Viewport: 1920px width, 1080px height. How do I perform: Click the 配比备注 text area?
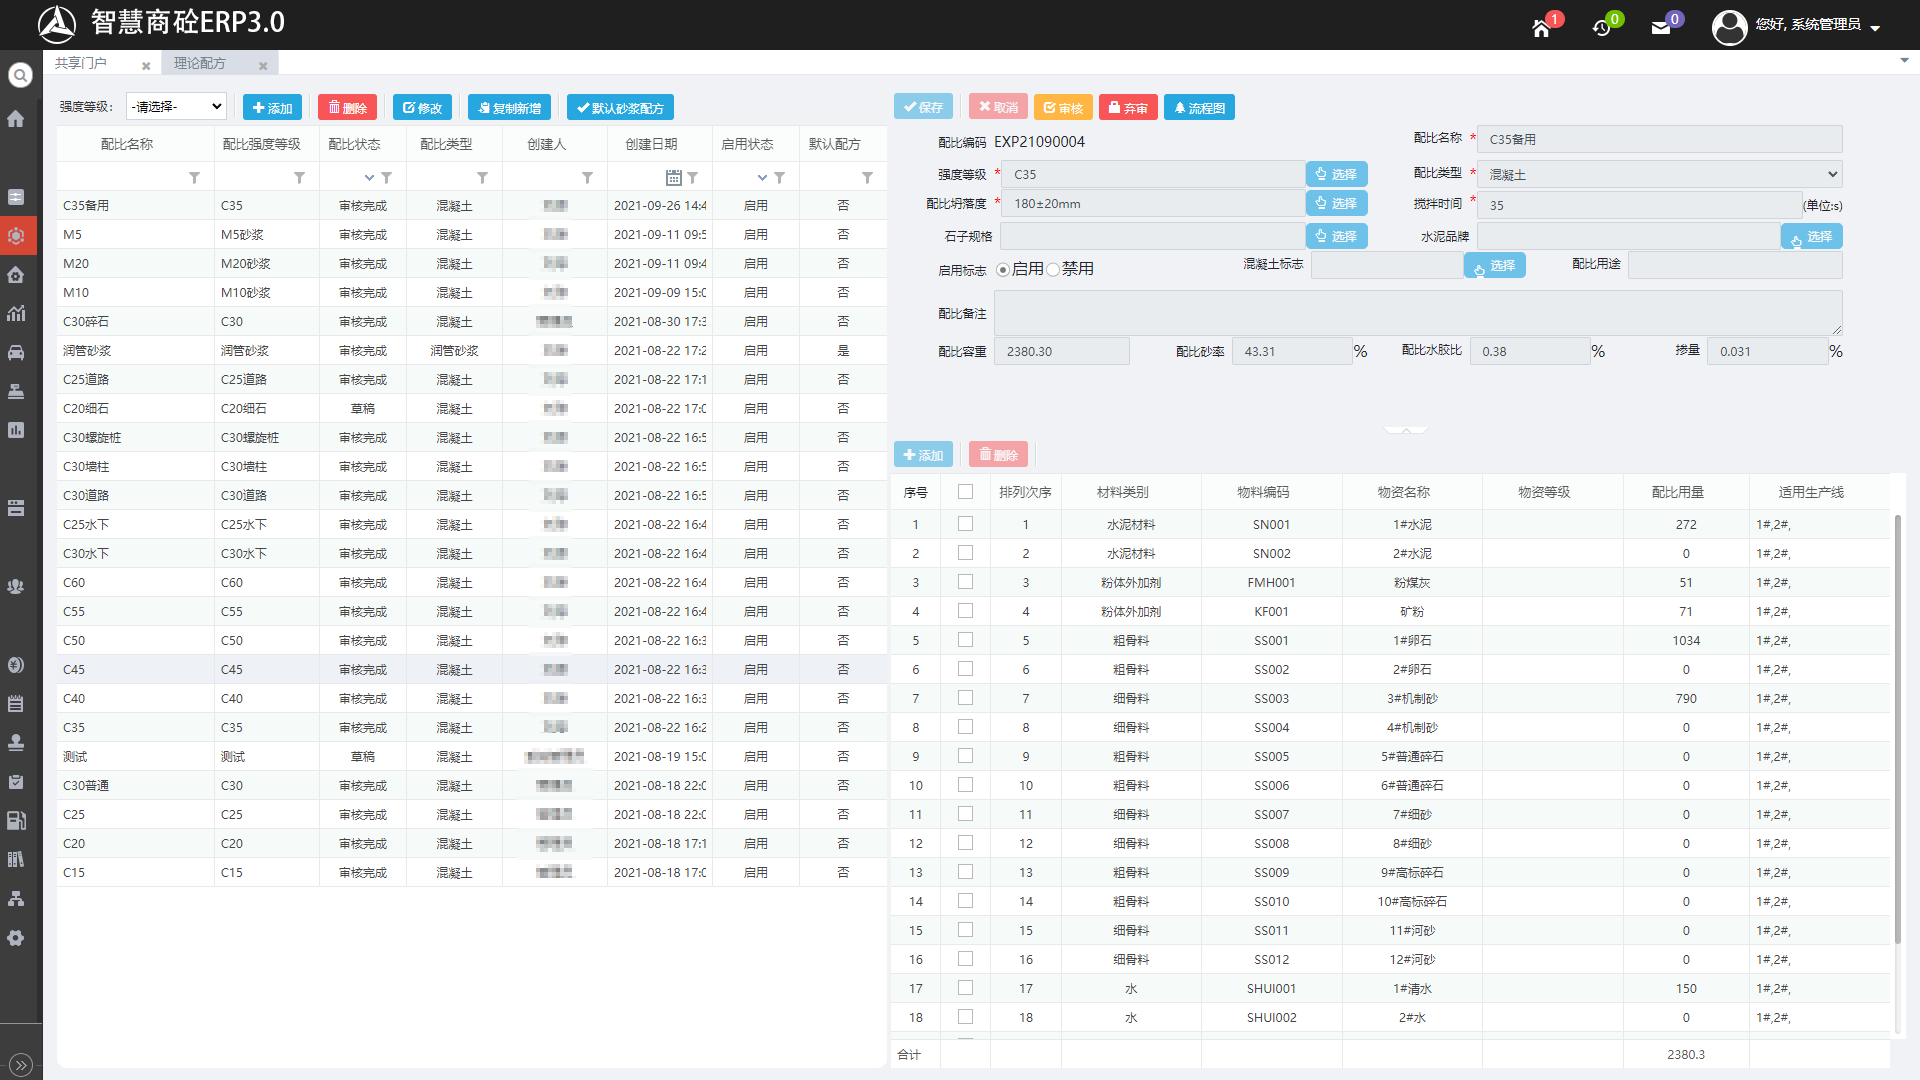pos(1417,314)
